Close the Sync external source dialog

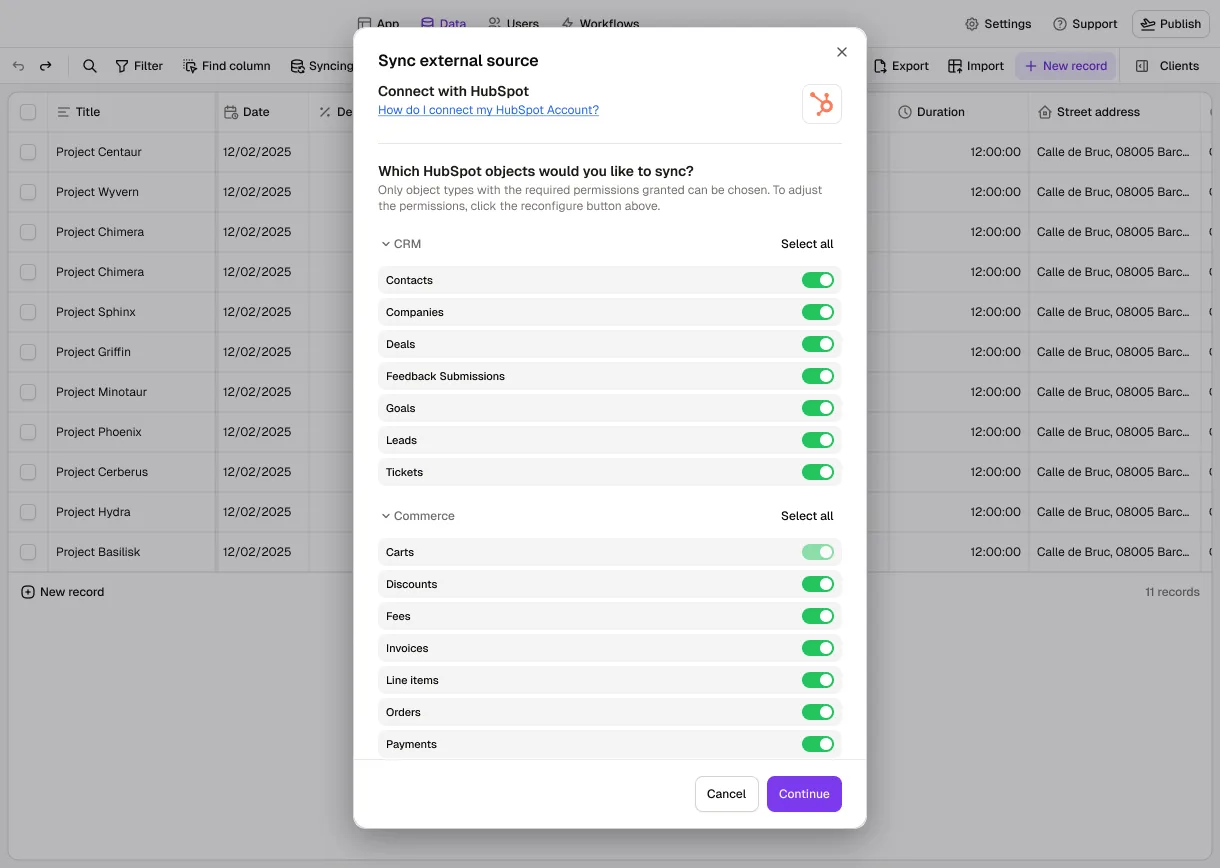[x=842, y=52]
